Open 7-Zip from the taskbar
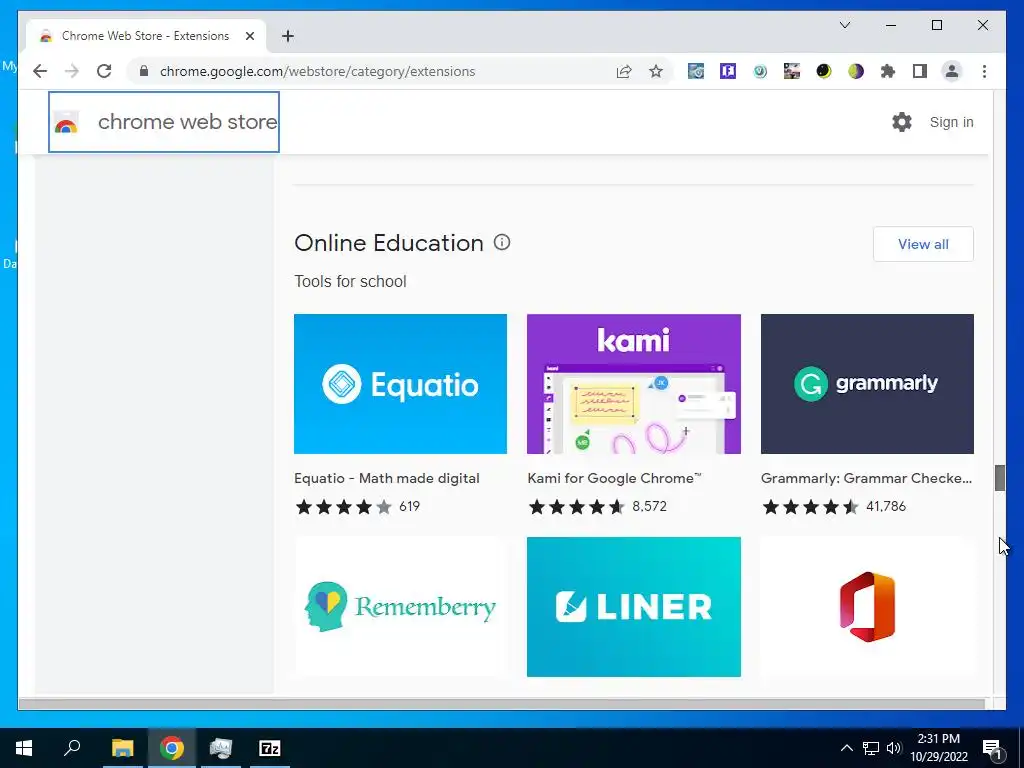This screenshot has width=1024, height=768. coord(269,748)
